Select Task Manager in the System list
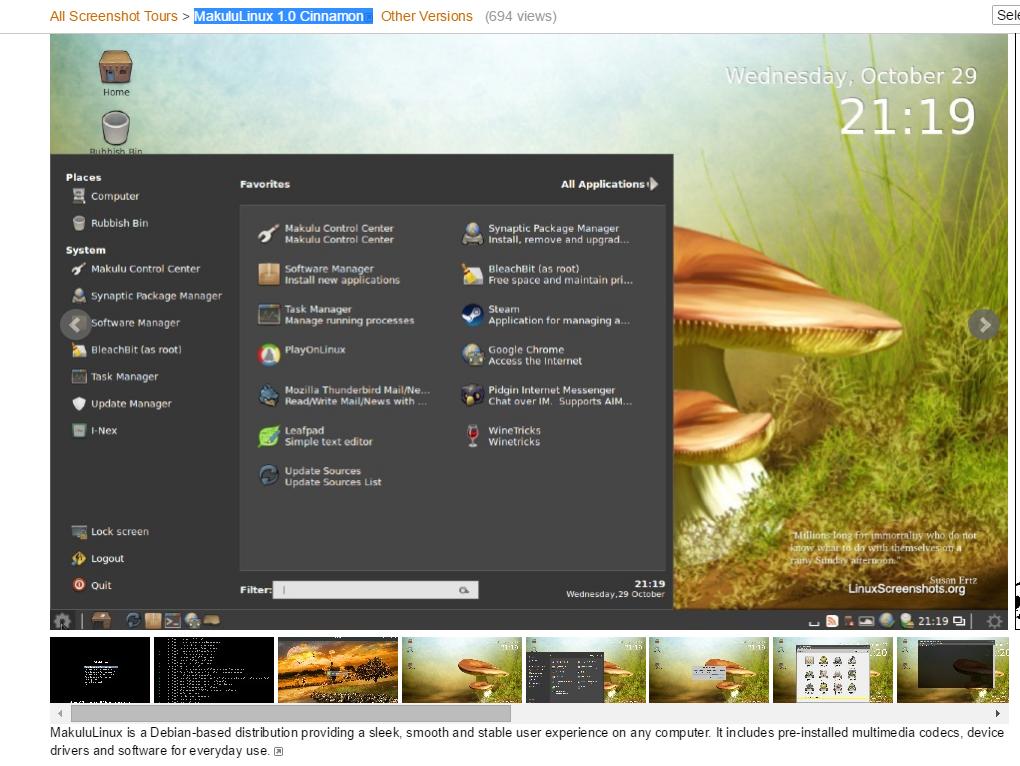 point(114,376)
